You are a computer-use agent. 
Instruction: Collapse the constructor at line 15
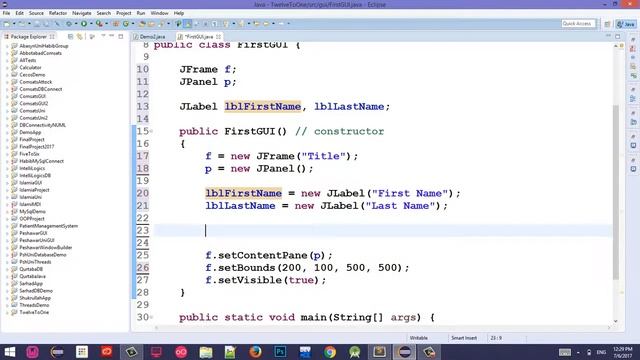151,131
